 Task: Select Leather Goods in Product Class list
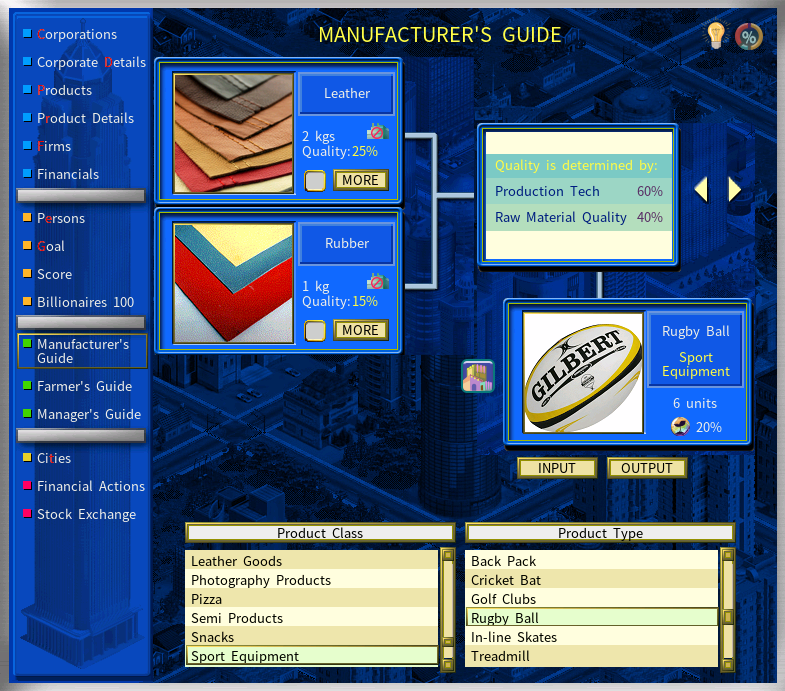click(x=312, y=561)
